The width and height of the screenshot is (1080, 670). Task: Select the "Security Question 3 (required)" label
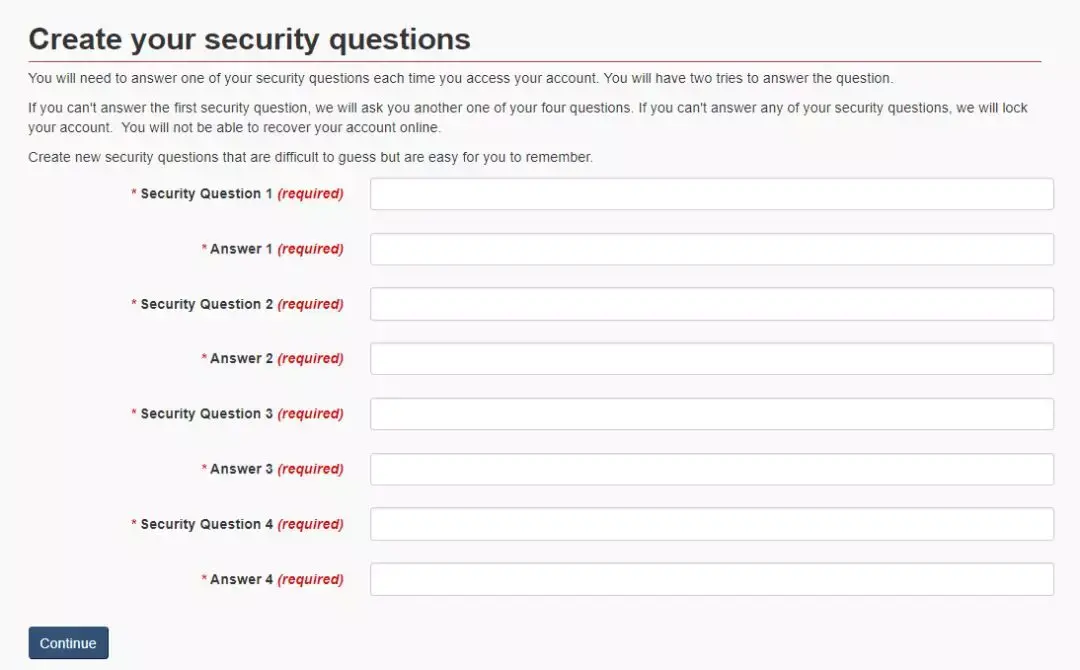pyautogui.click(x=238, y=414)
